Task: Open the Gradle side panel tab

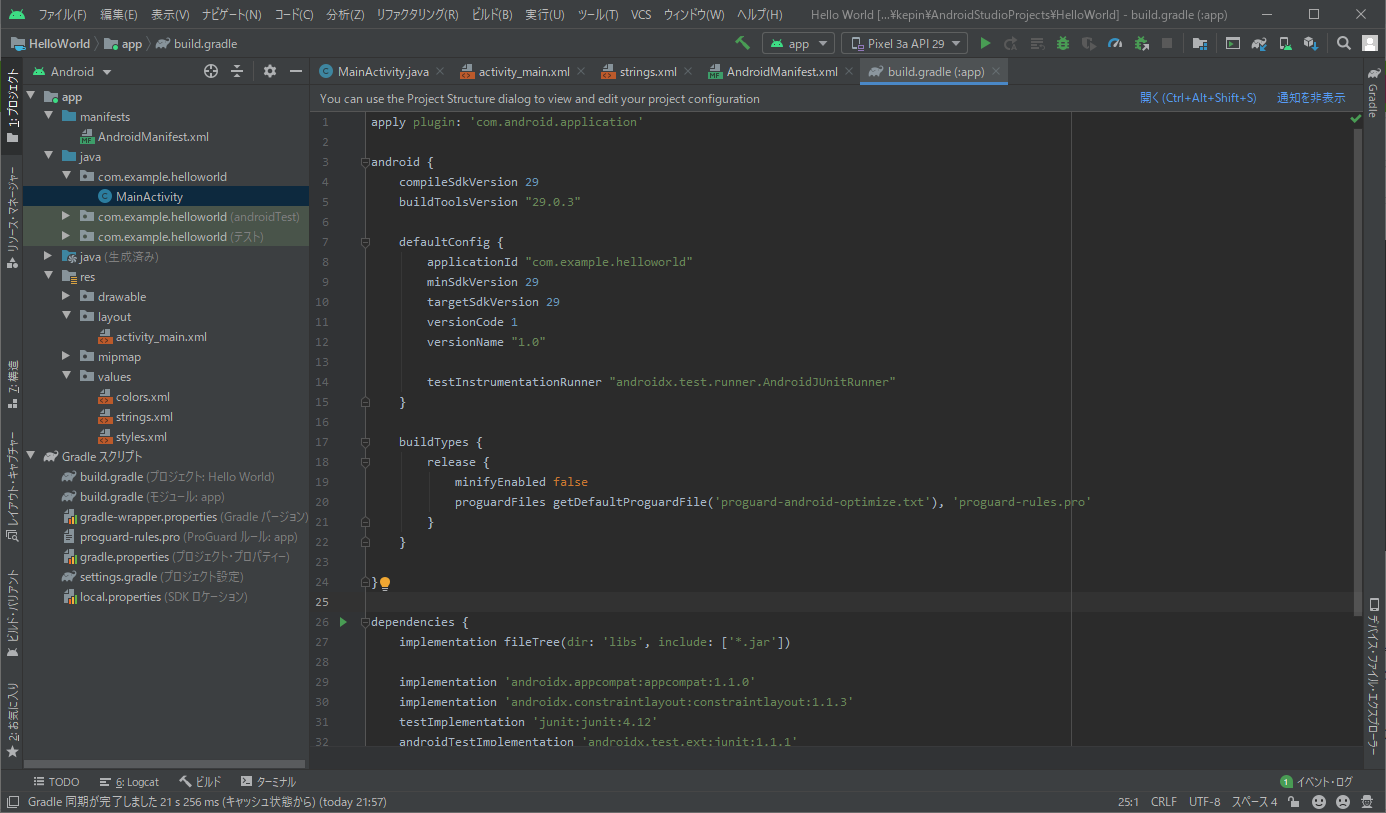Action: pos(1372,95)
